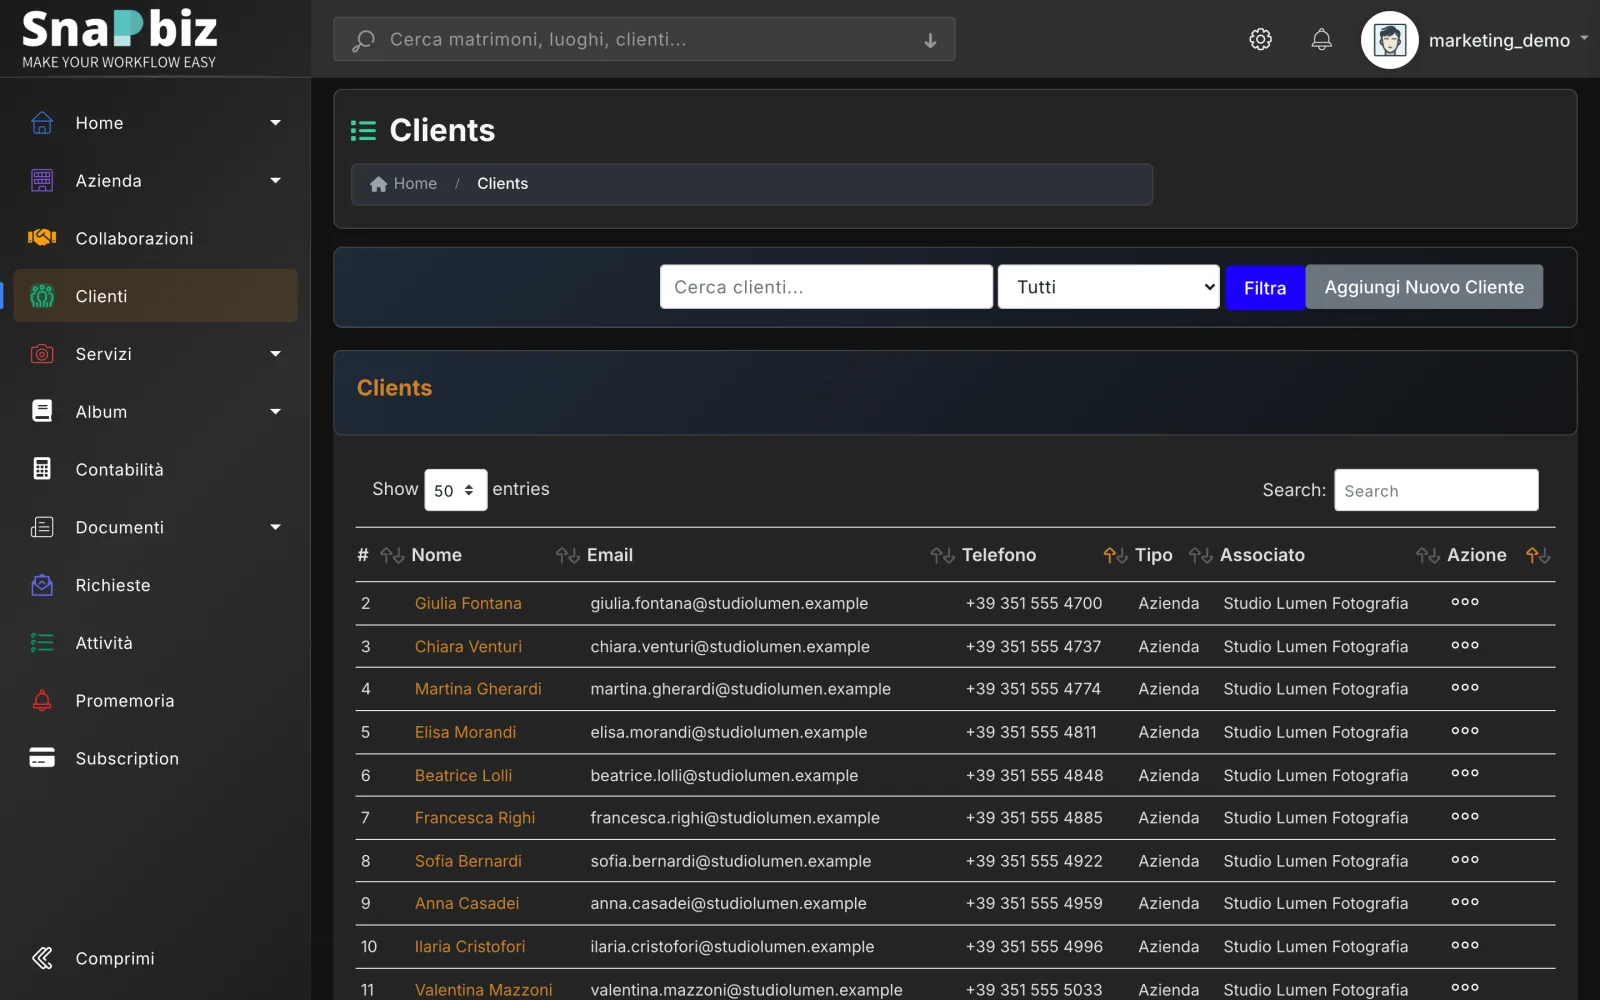Click the Collaborazioni handshake icon
Screen dimensions: 1600x1000
42,238
